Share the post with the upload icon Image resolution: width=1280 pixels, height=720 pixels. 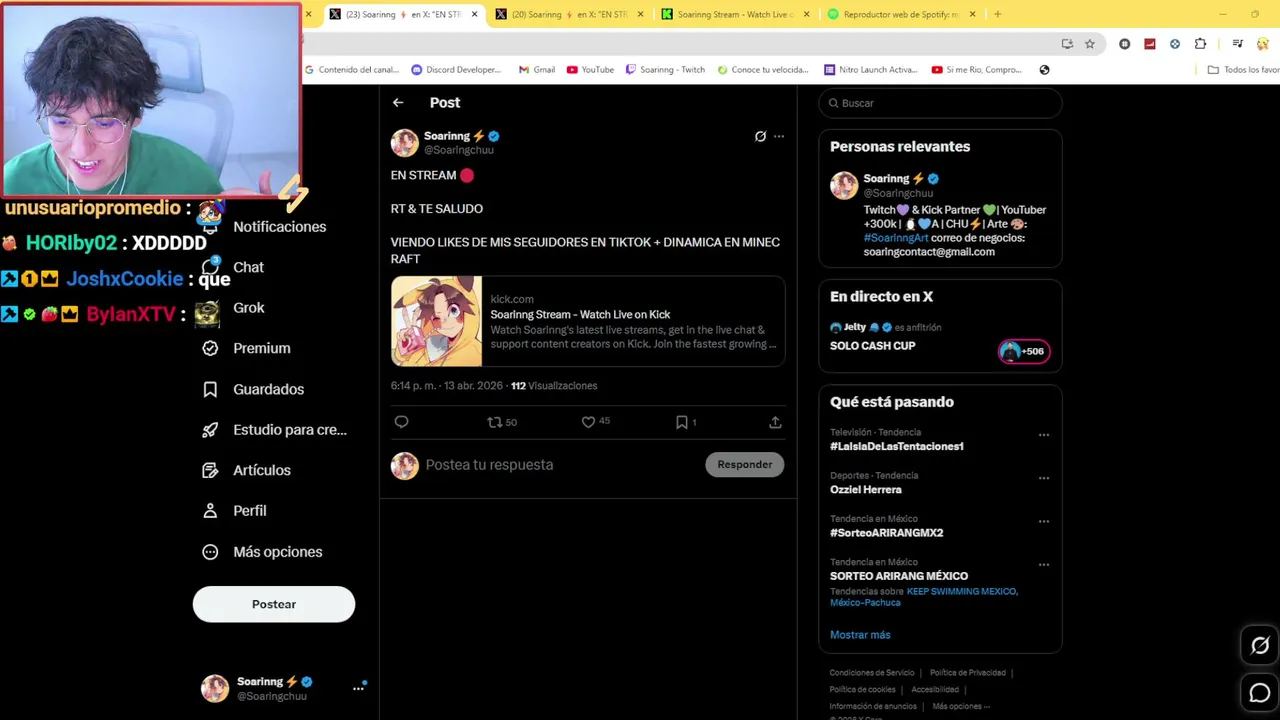pos(775,422)
